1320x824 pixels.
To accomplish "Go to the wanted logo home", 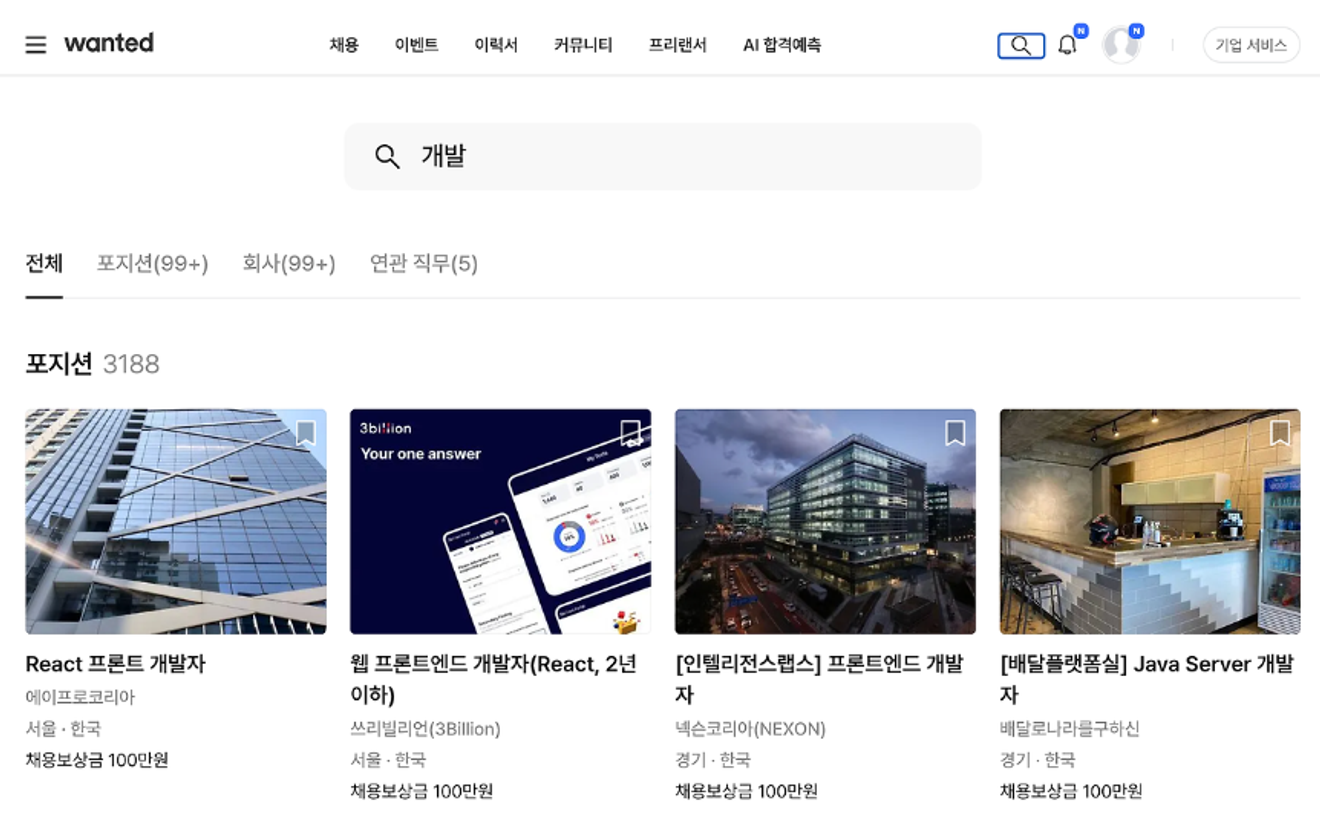I will click(x=109, y=43).
